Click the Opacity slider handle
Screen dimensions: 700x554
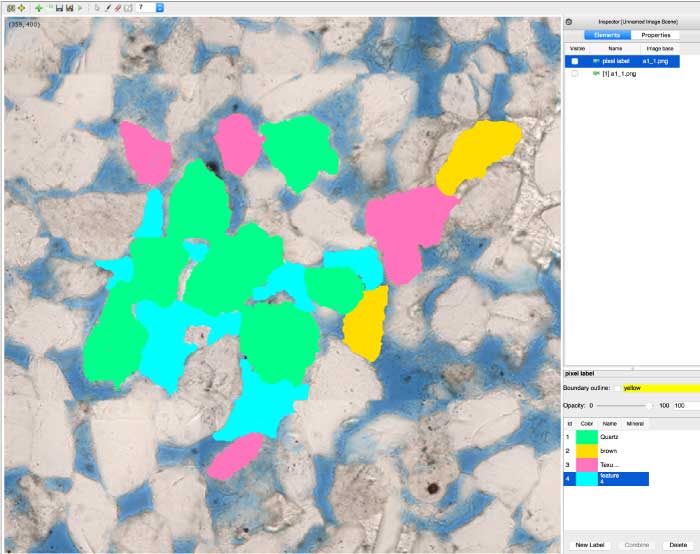point(649,406)
